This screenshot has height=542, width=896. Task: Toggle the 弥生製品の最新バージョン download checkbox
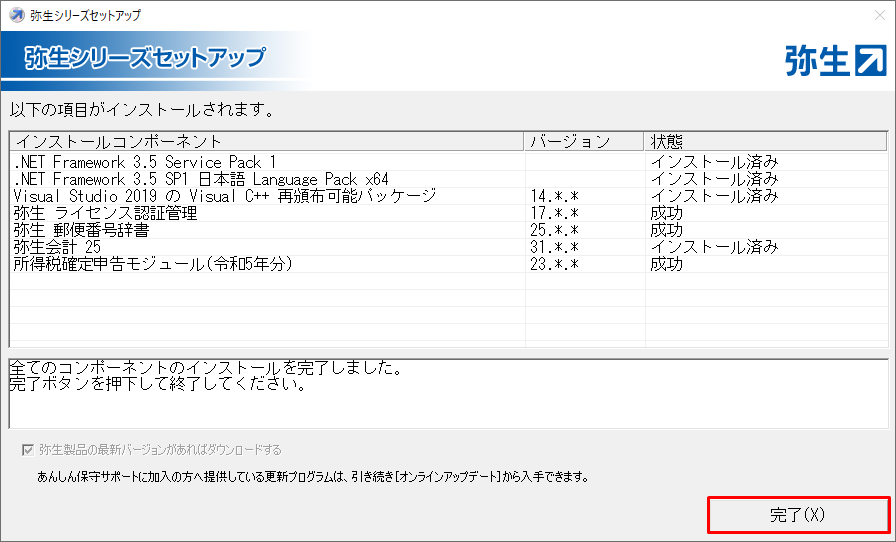27,450
